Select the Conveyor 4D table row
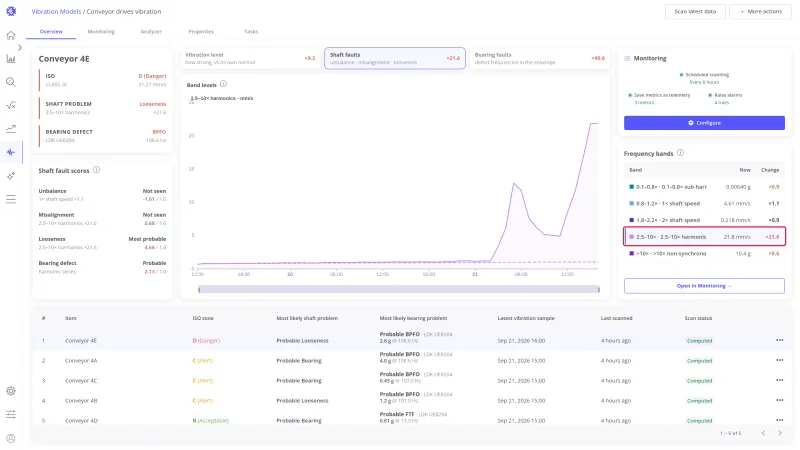The height and width of the screenshot is (450, 800). (x=412, y=420)
